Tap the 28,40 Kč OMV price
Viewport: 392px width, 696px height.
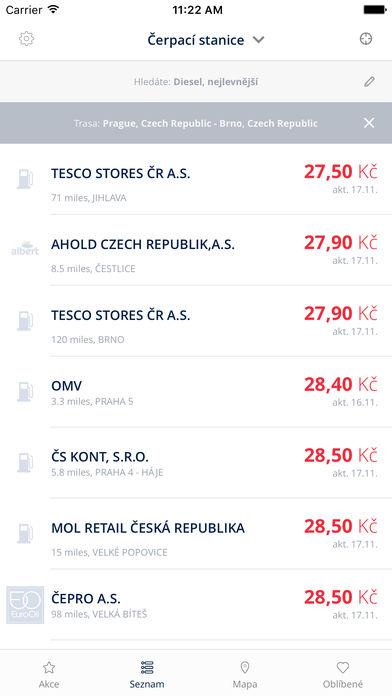pos(341,384)
